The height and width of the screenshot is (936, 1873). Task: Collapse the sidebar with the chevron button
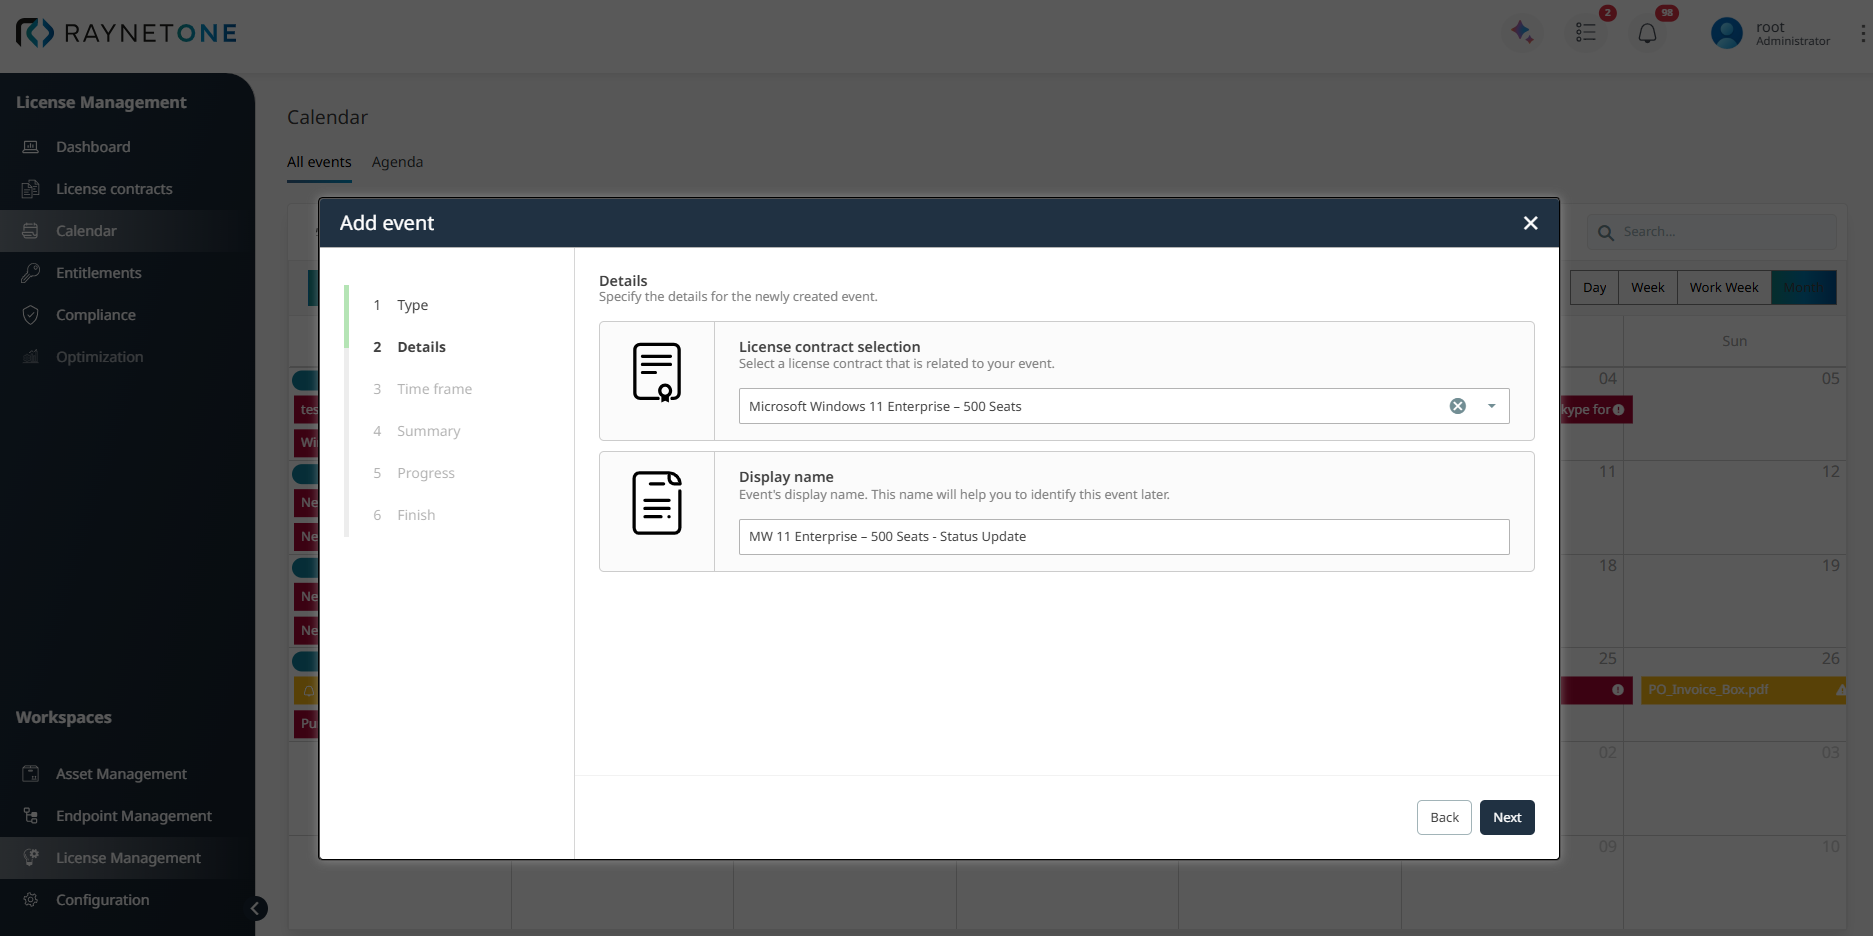pyautogui.click(x=255, y=908)
